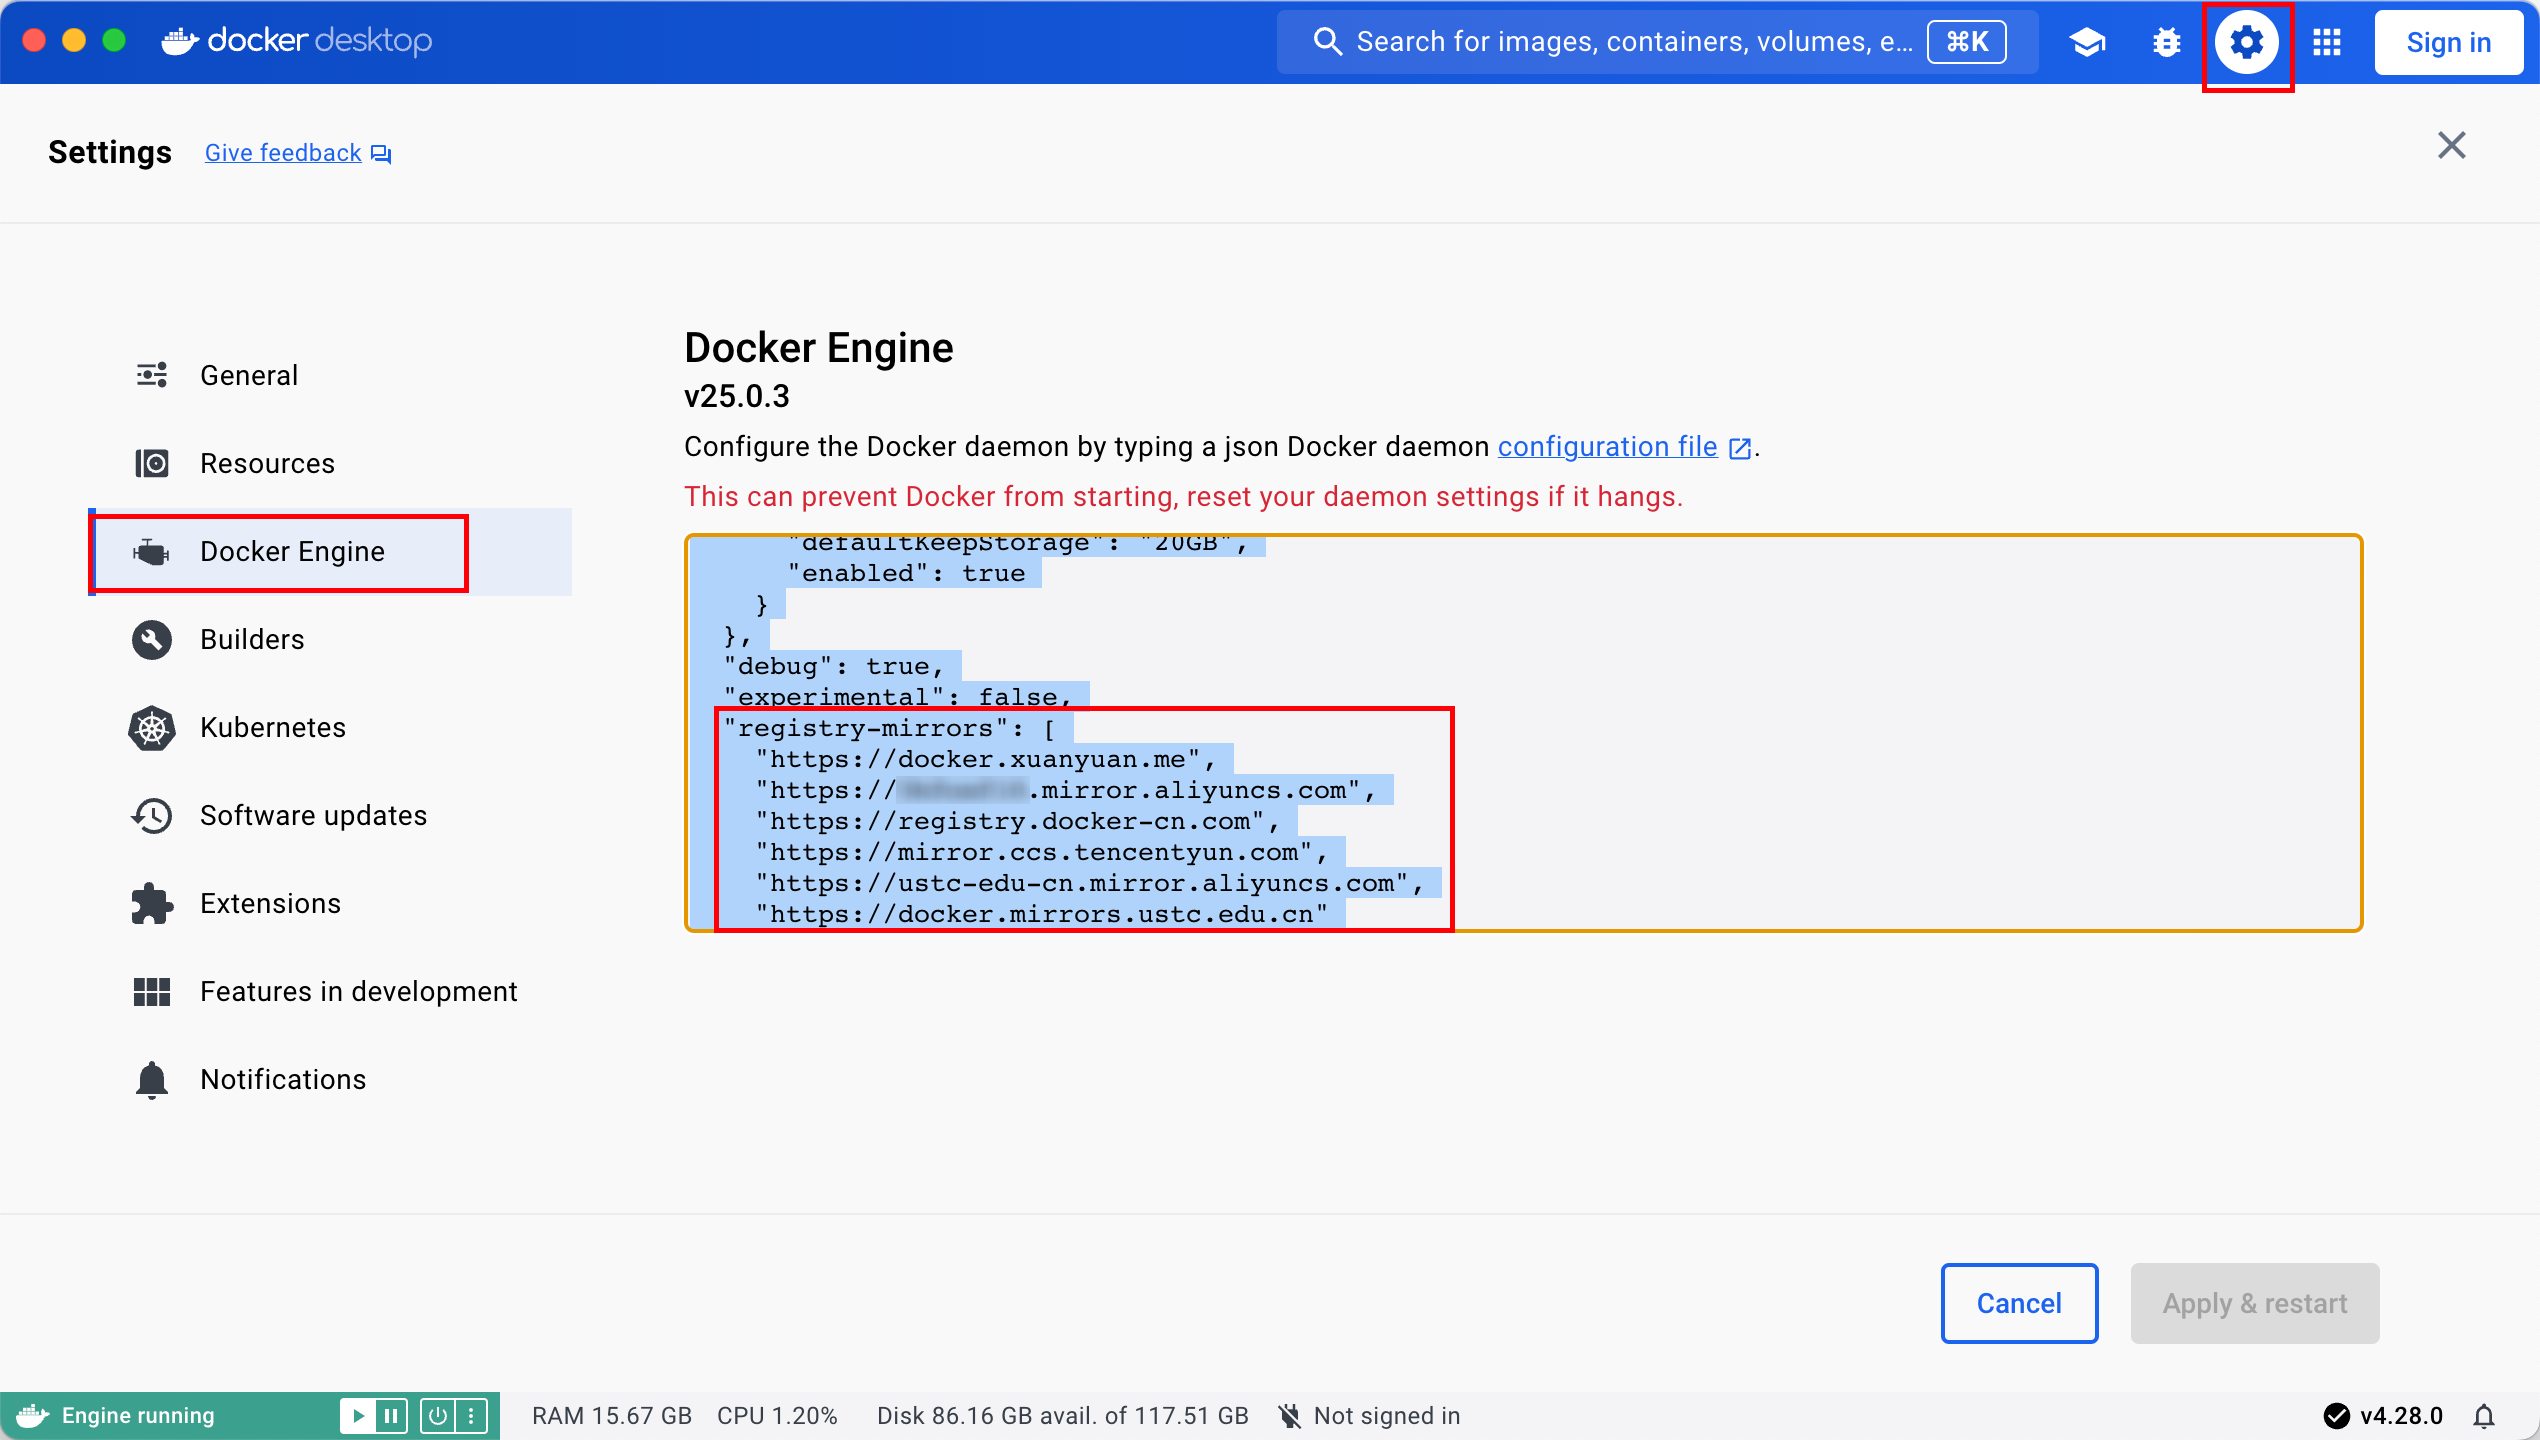This screenshot has width=2540, height=1440.
Task: Close the Settings panel
Action: [2451, 146]
